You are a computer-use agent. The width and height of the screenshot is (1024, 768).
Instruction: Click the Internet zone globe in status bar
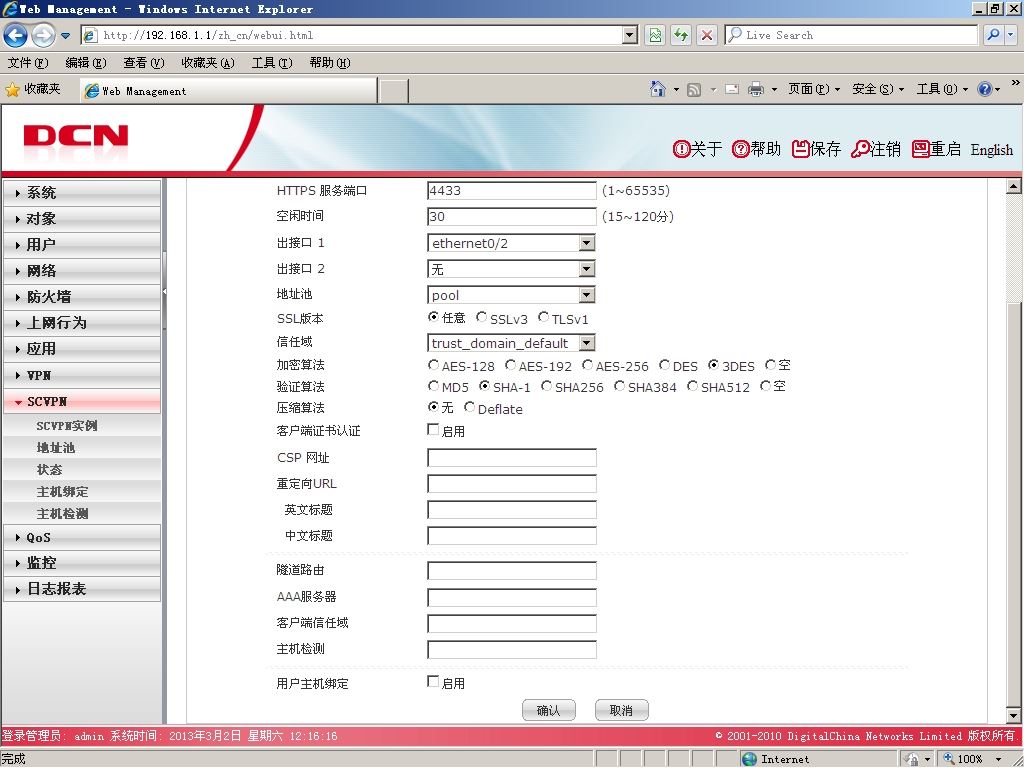click(x=750, y=759)
